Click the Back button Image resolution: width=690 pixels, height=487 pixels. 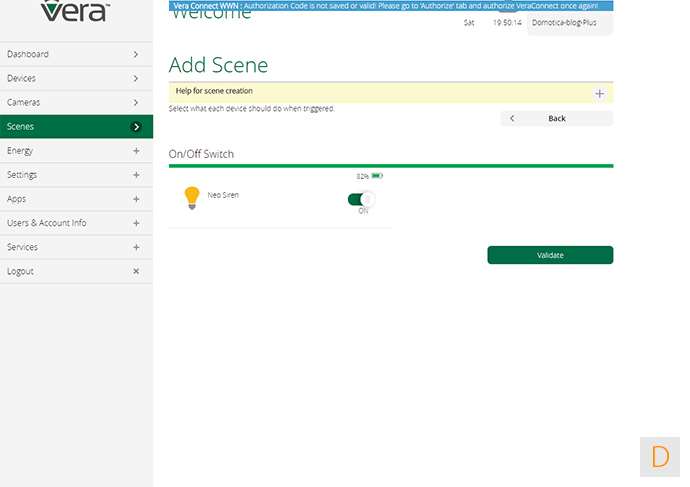pyautogui.click(x=557, y=118)
